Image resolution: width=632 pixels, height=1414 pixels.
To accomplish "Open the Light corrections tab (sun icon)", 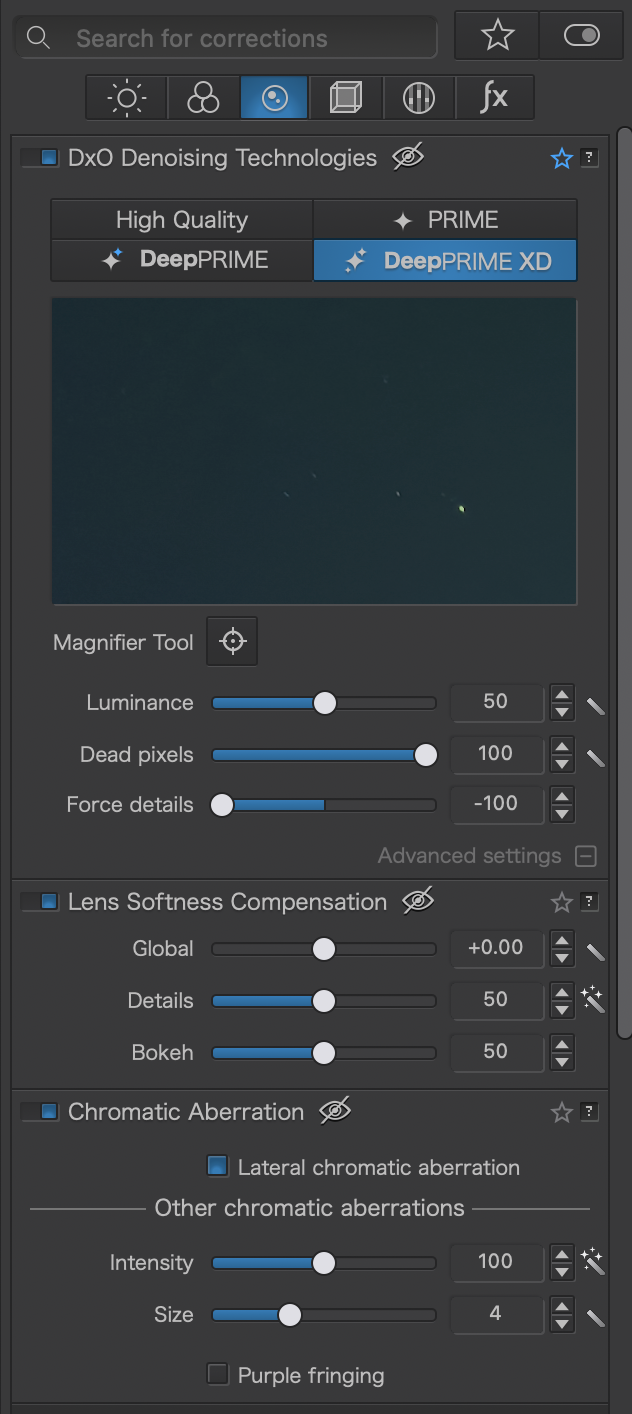I will (x=127, y=98).
